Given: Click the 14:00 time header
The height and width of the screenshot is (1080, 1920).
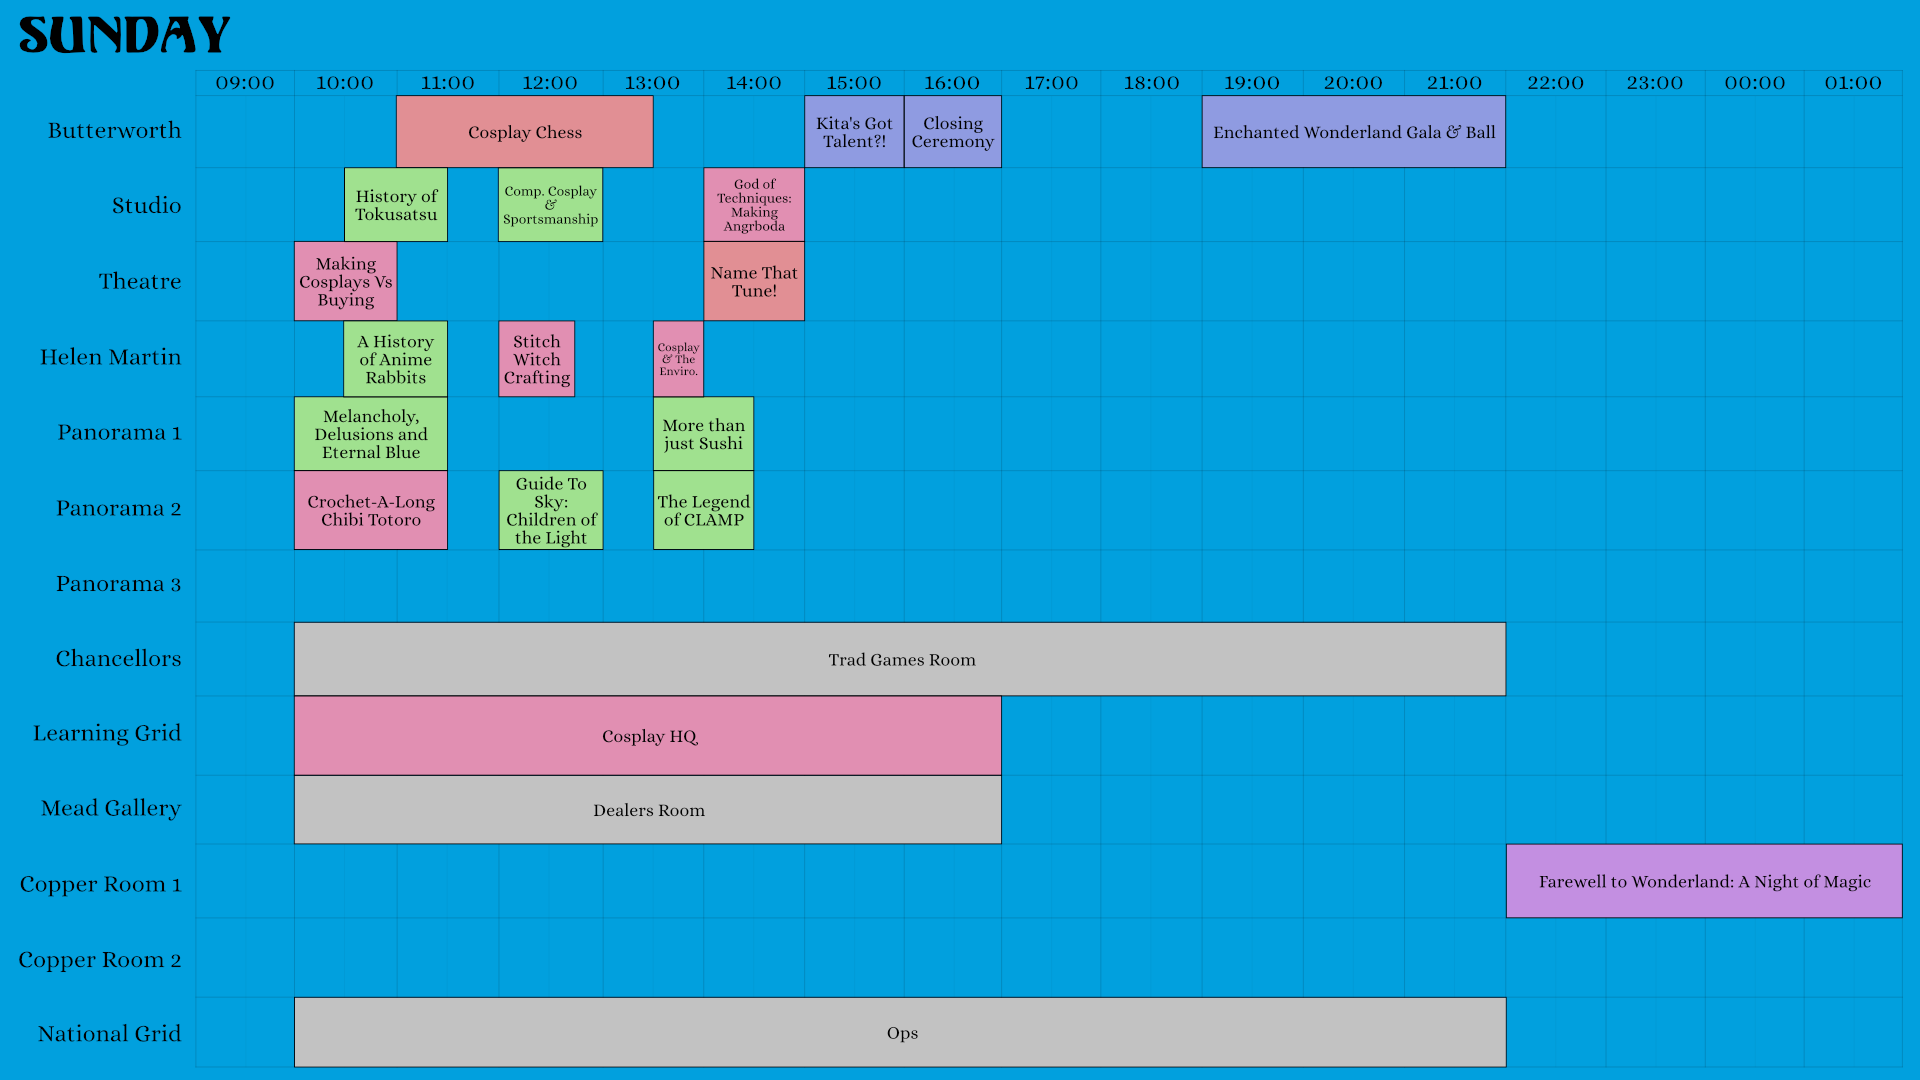Looking at the screenshot, I should pos(754,83).
